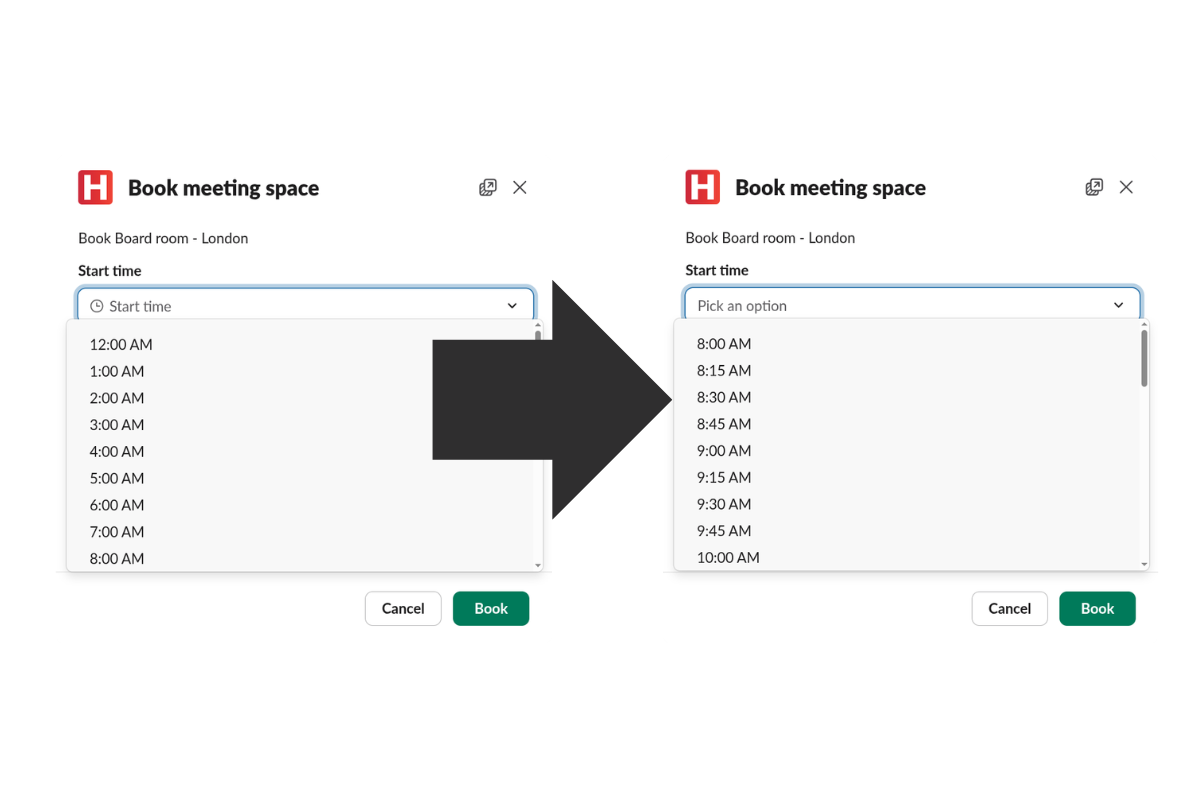Image resolution: width=1200 pixels, height=800 pixels.
Task: Pick 5:00 AM from the list
Action: coord(117,478)
